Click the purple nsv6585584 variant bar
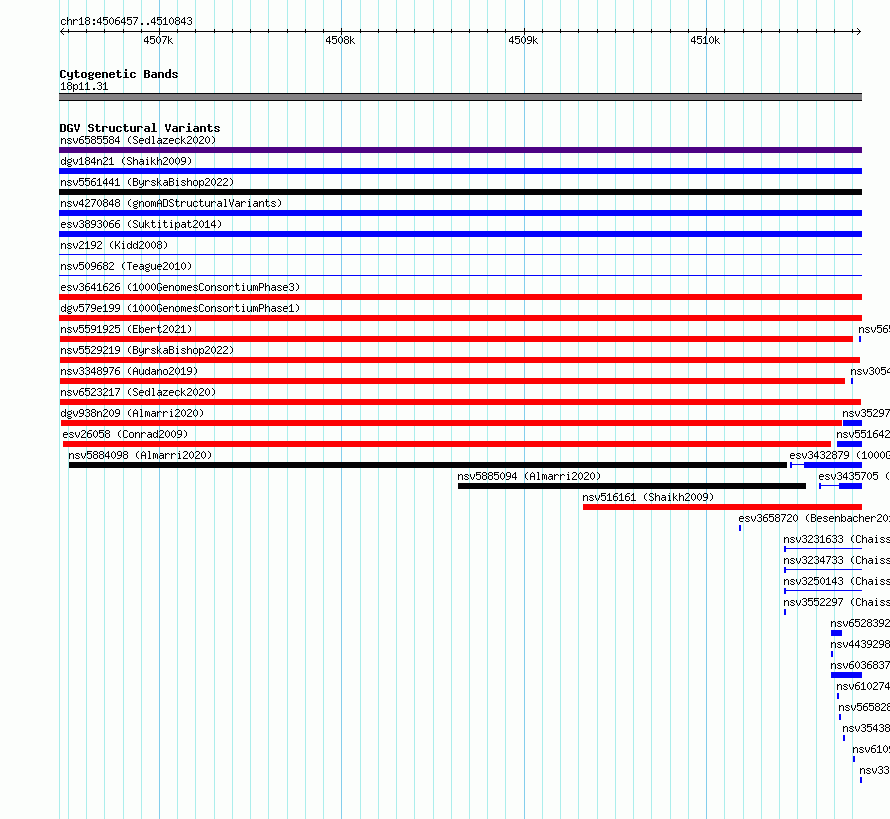Screen dimensions: 890x819 tap(460, 150)
